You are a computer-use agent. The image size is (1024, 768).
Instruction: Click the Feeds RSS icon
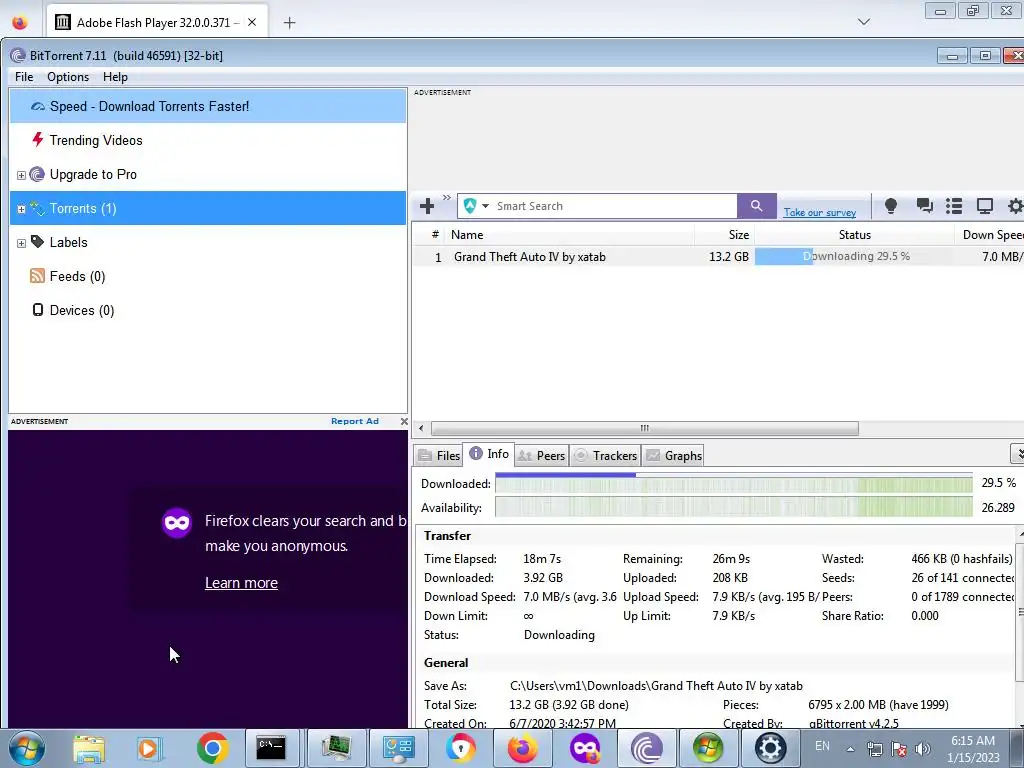[x=37, y=276]
